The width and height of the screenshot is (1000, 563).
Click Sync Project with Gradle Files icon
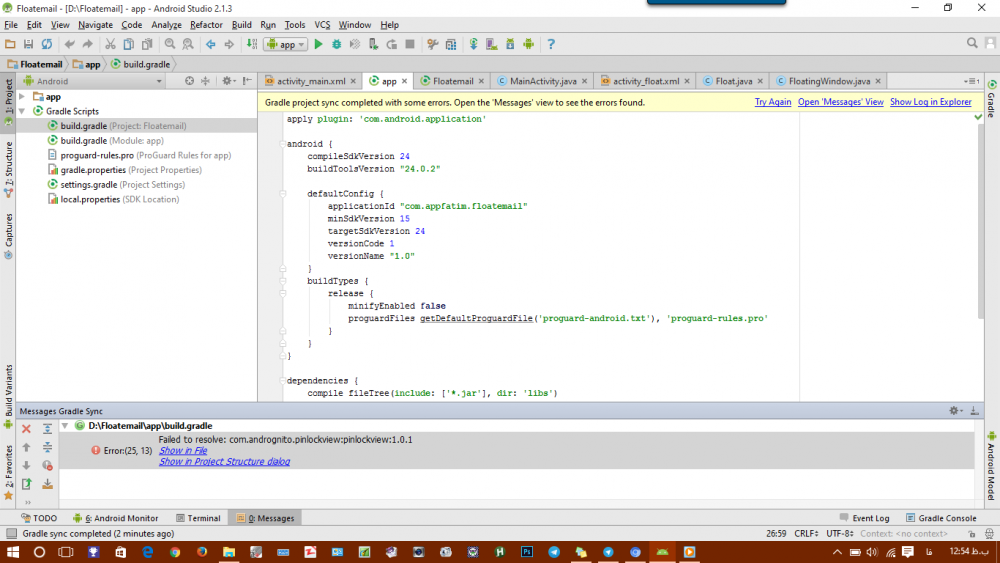[473, 44]
